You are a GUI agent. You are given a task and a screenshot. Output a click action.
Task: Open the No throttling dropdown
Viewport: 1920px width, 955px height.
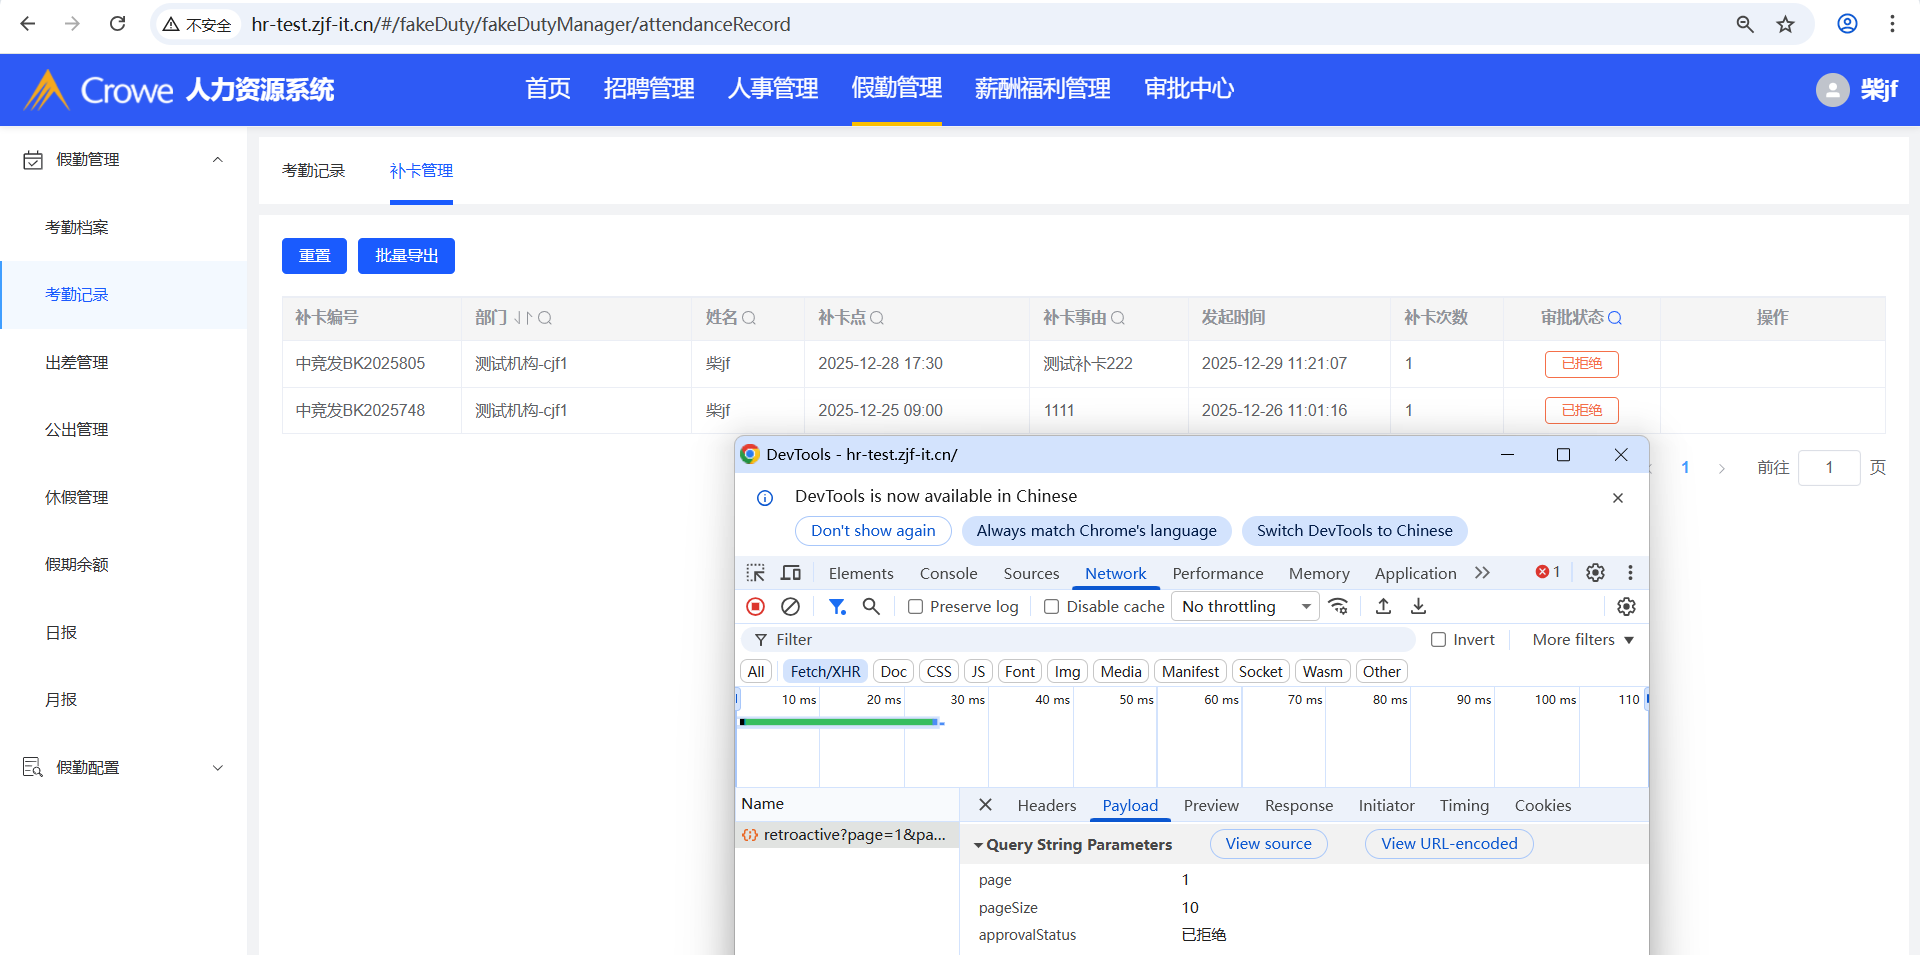pyautogui.click(x=1246, y=607)
